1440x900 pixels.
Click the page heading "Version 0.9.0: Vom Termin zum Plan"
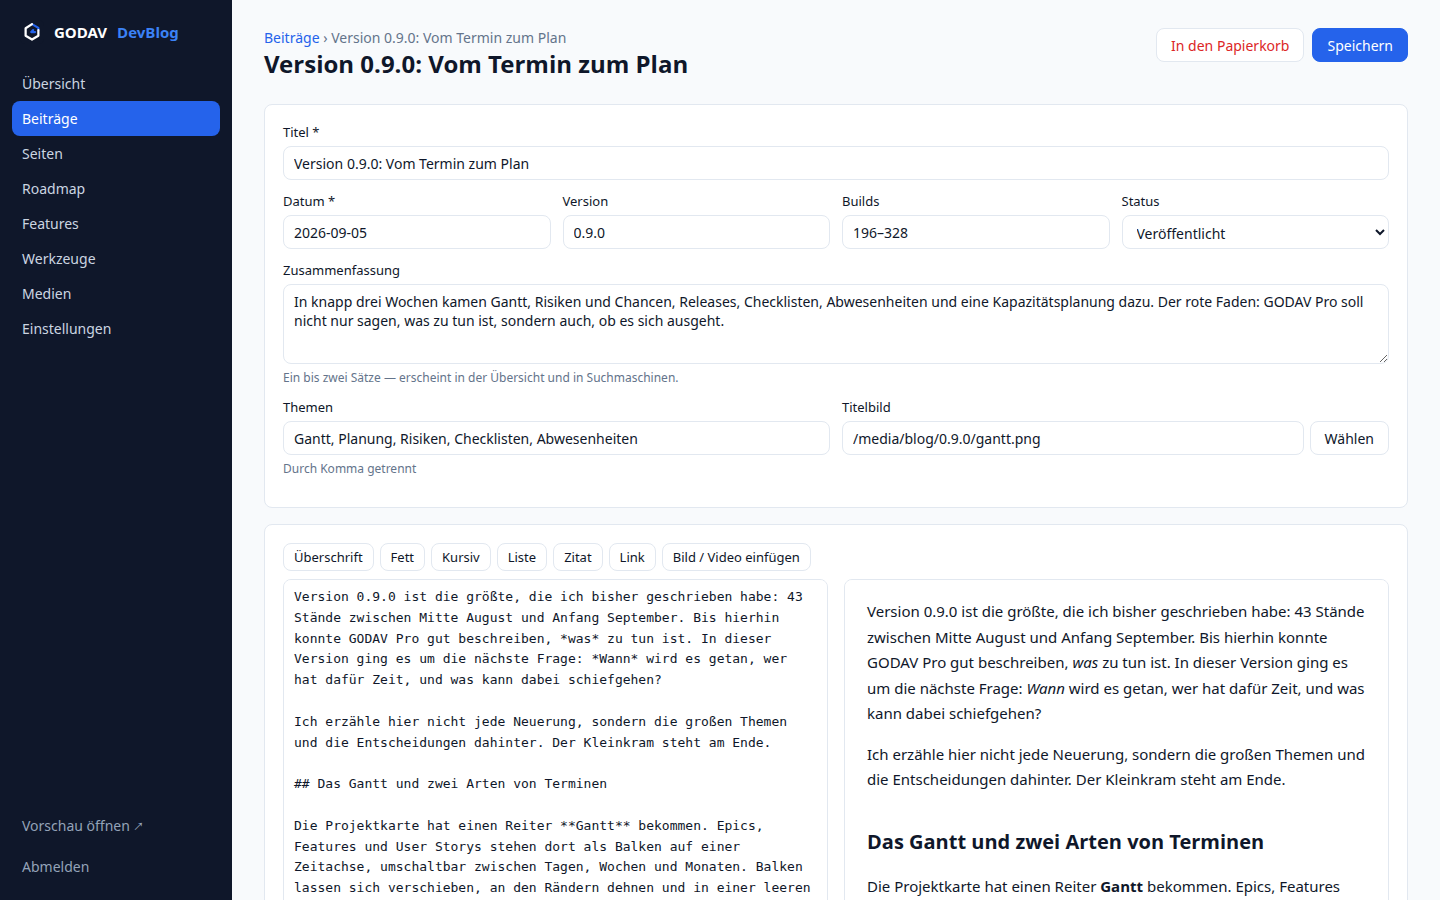coord(476,65)
